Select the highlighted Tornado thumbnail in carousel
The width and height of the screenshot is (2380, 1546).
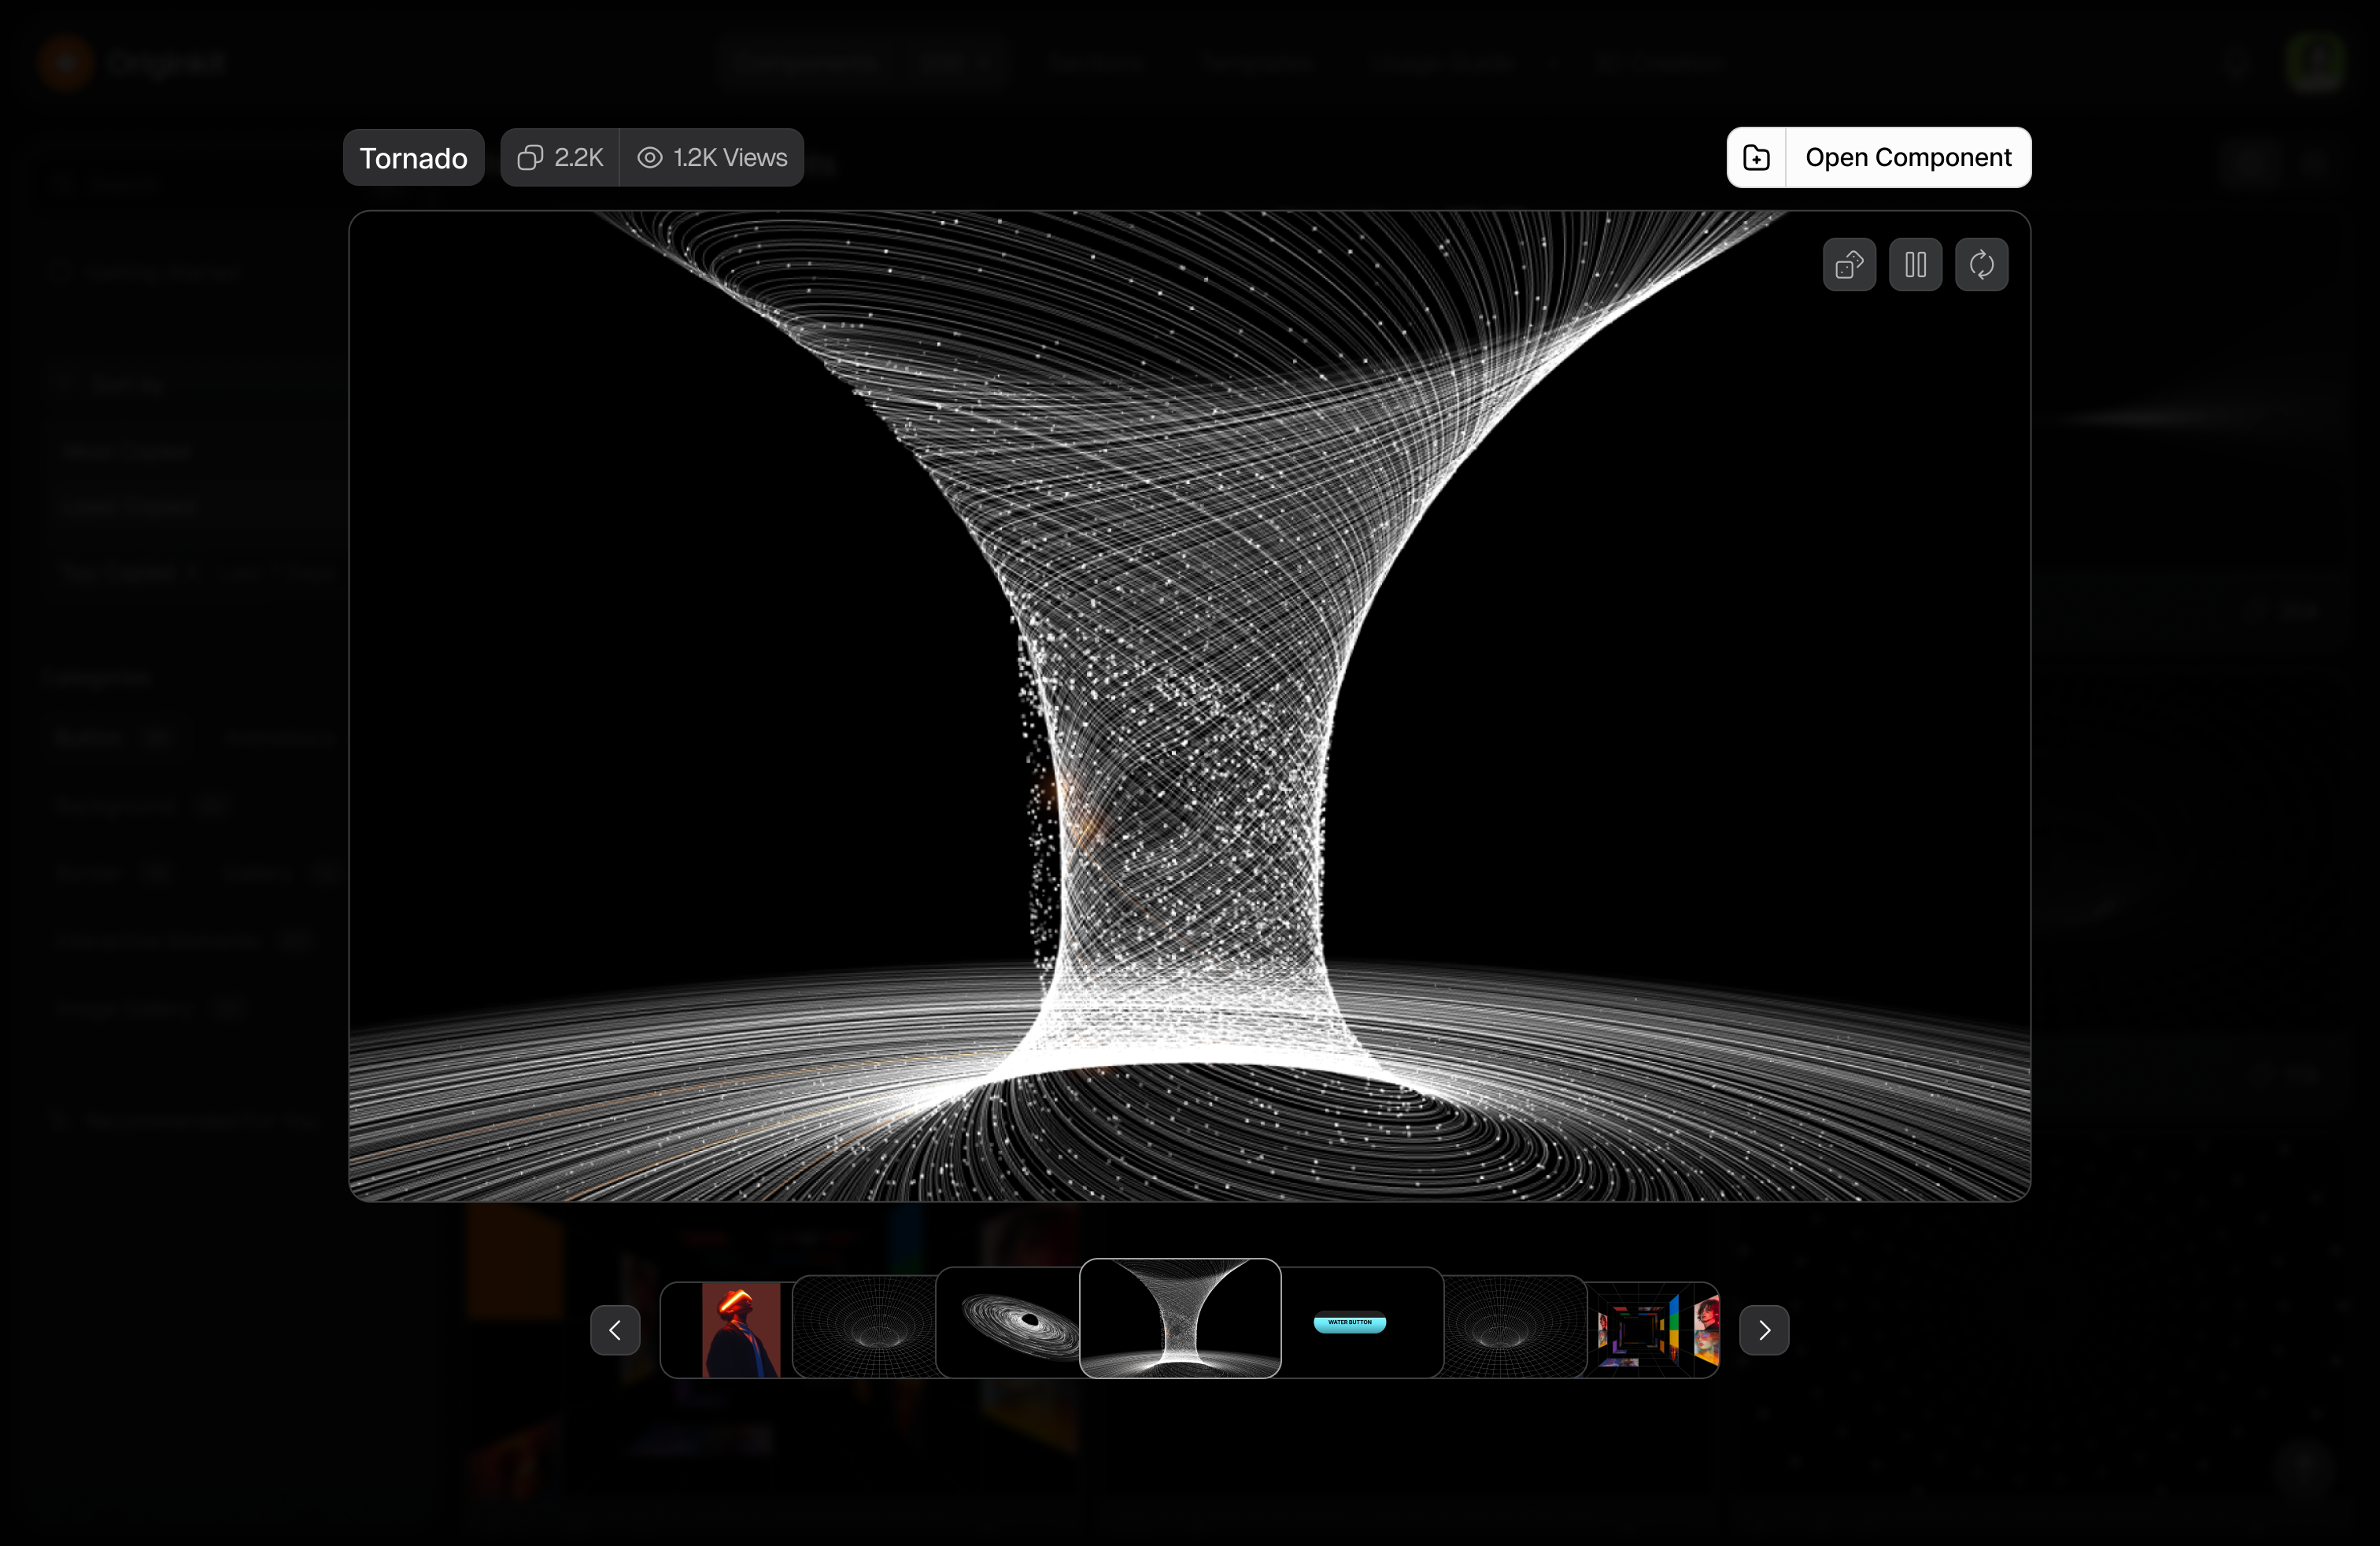1180,1318
